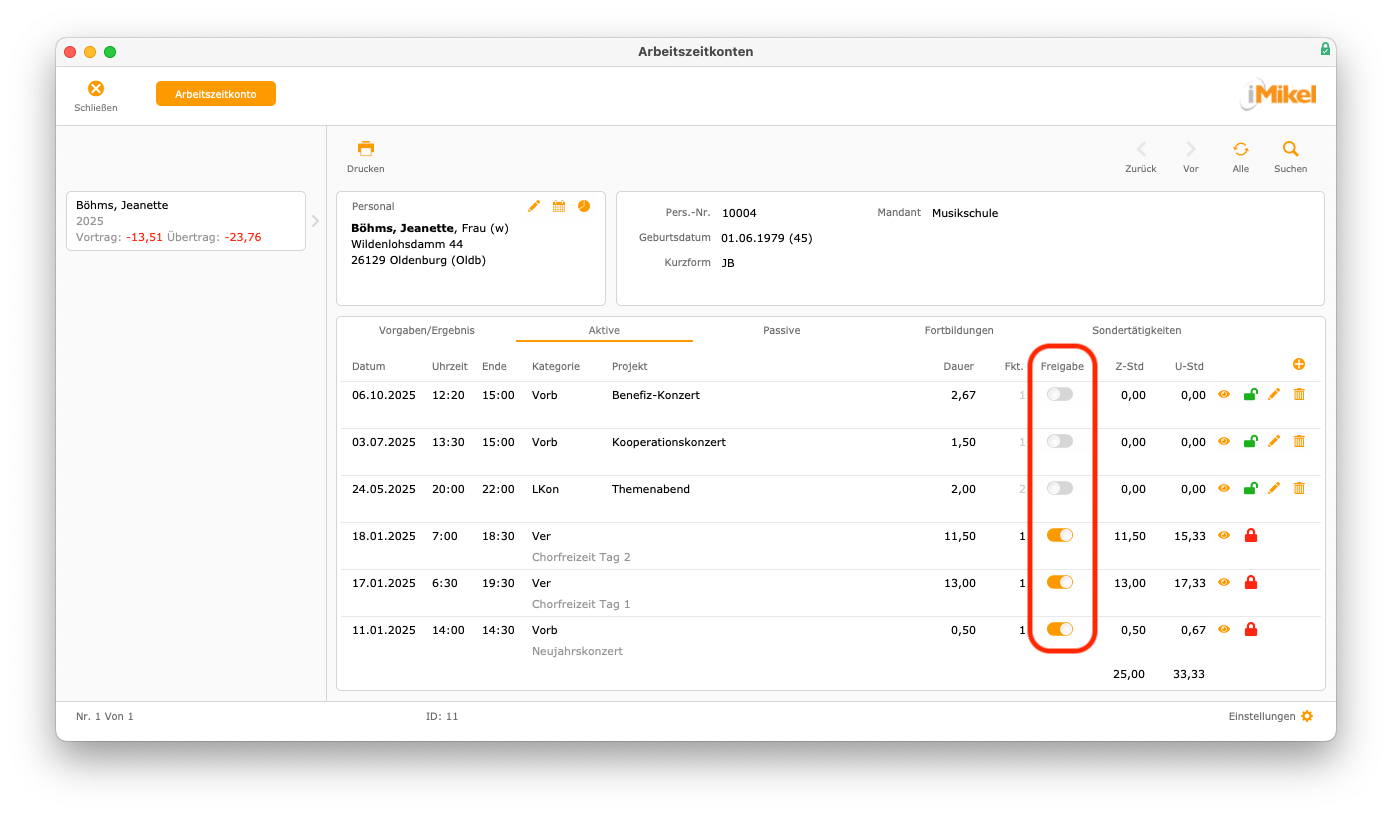Click the Schließen icon in toolbar
This screenshot has height=815, width=1392.
coord(96,89)
